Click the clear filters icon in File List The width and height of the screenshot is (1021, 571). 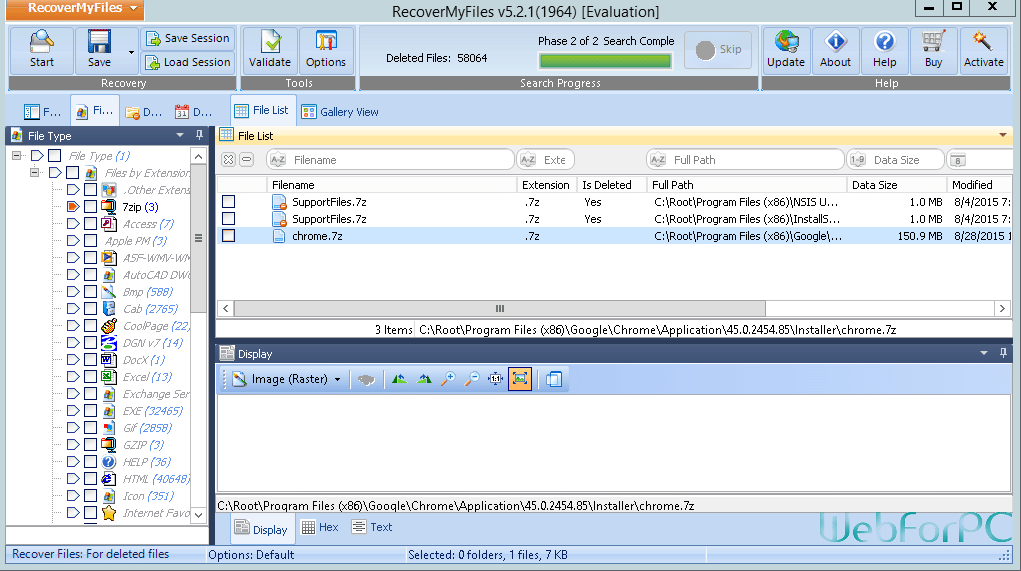228,160
